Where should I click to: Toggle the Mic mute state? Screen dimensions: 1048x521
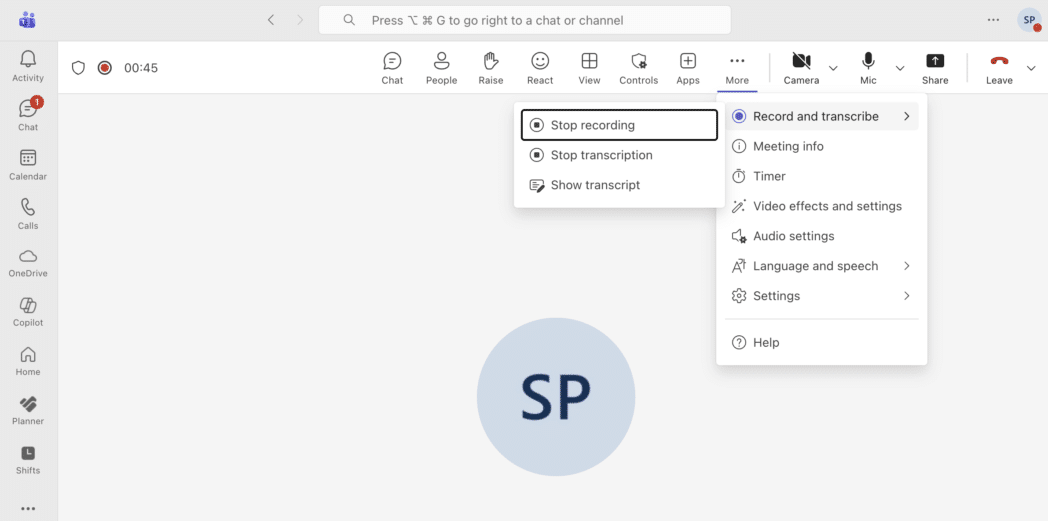868,67
